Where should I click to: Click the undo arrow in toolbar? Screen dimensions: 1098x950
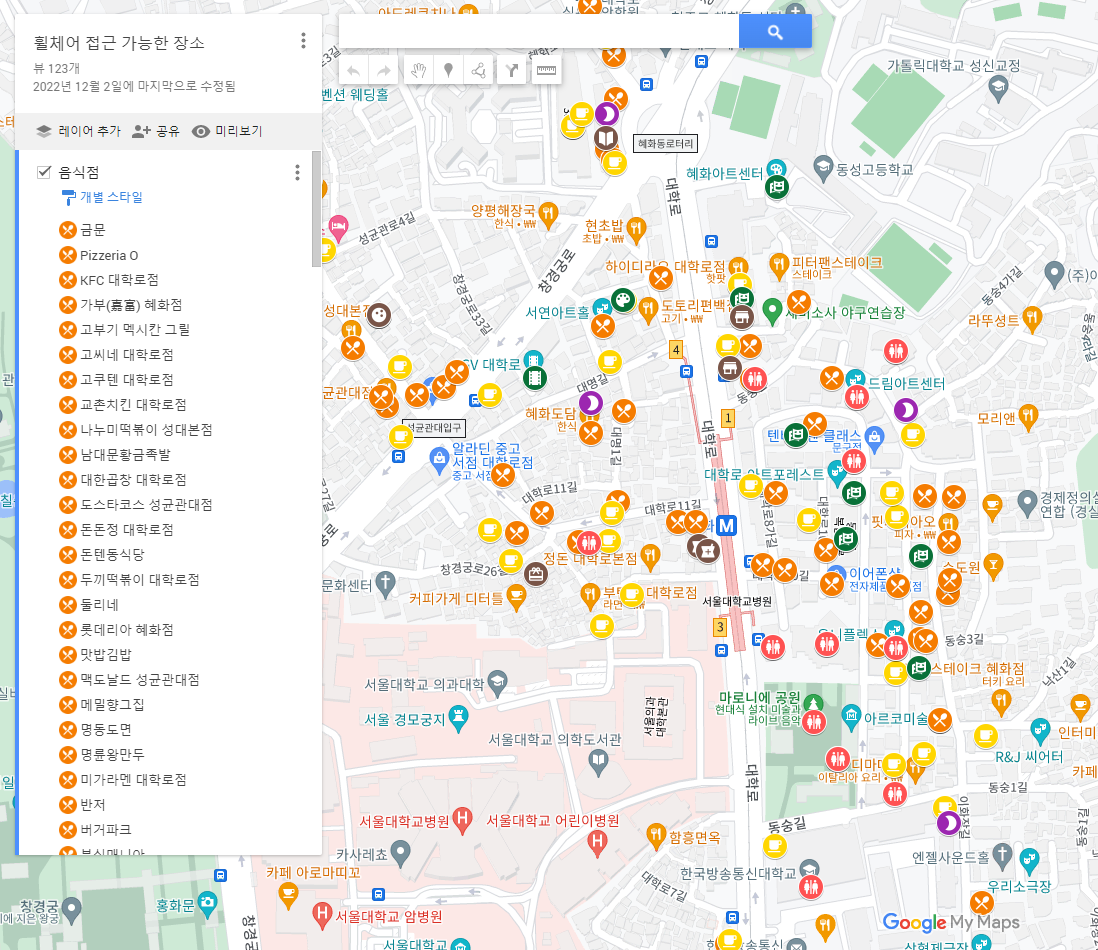(x=354, y=70)
